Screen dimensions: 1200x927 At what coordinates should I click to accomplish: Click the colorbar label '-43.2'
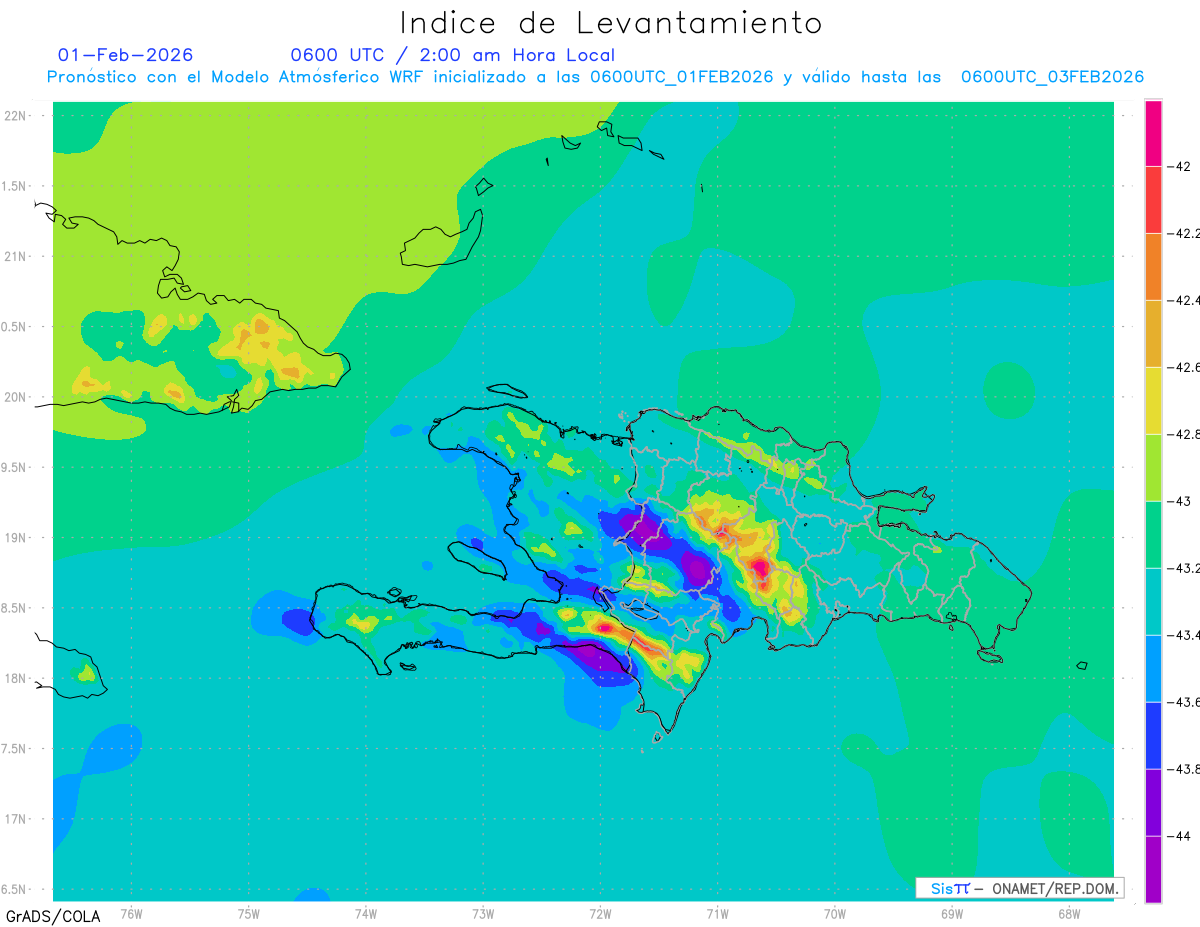(x=1183, y=568)
